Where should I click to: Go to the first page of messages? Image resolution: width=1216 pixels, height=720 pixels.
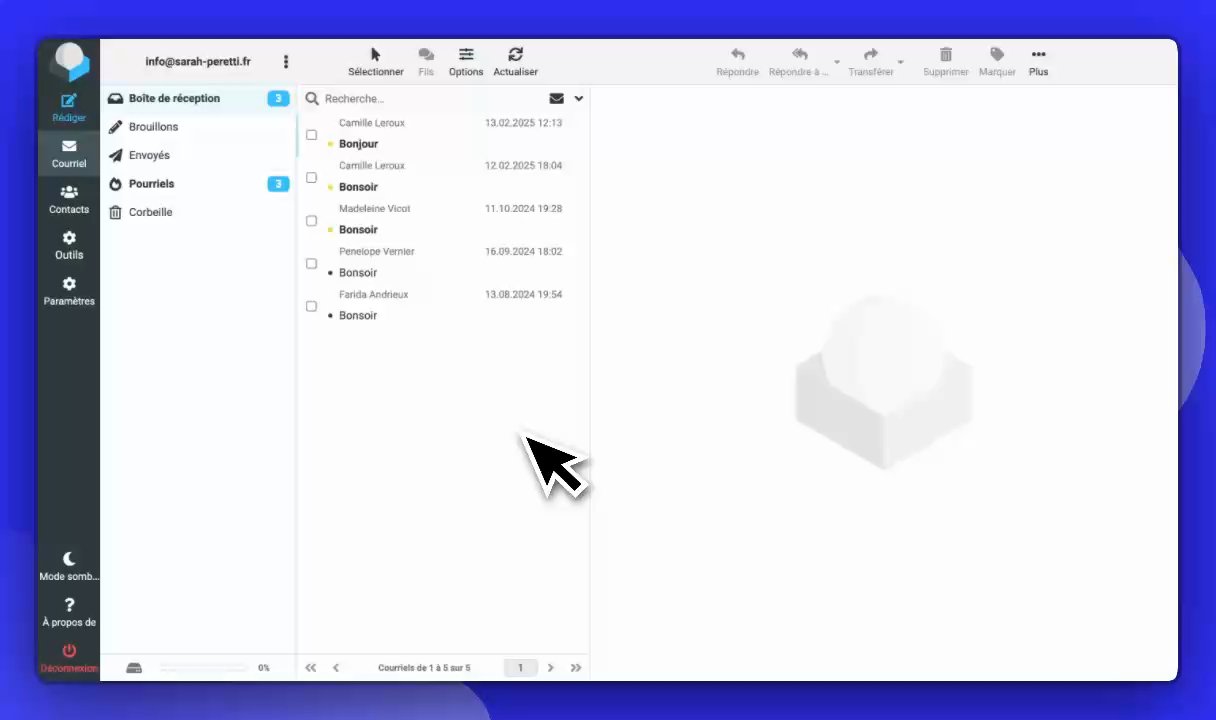[x=311, y=668]
